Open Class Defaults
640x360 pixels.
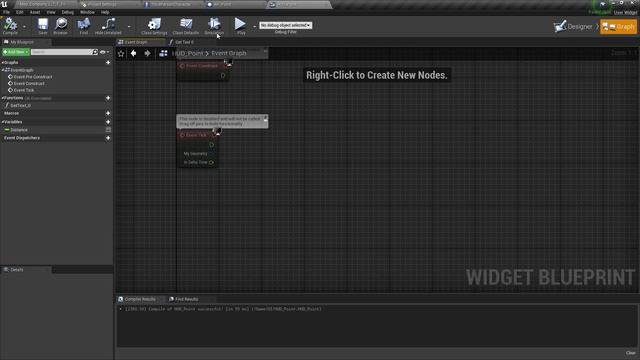pos(186,26)
